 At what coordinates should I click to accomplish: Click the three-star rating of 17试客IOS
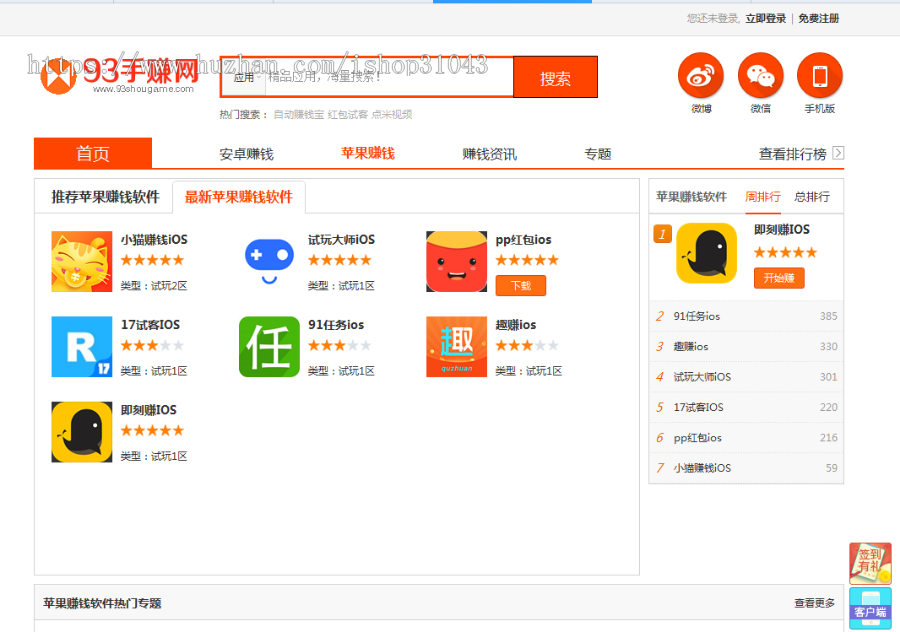coord(152,346)
